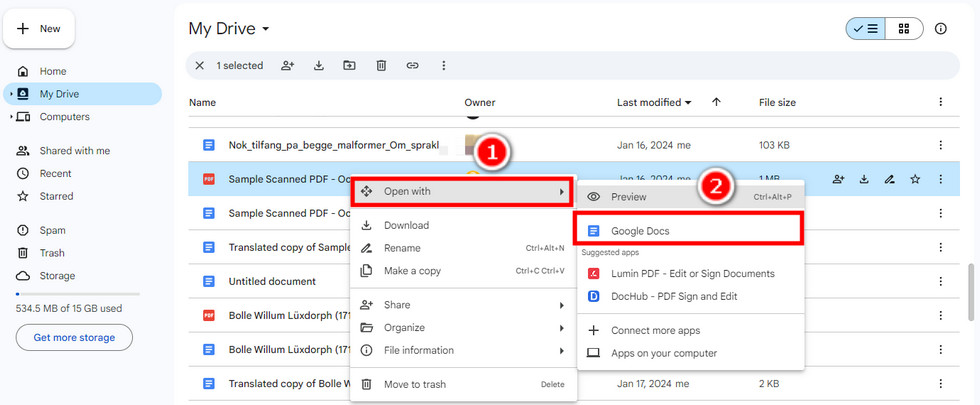Reverse sort direction with the arrow
Screen dimensions: 980x405
click(x=716, y=102)
